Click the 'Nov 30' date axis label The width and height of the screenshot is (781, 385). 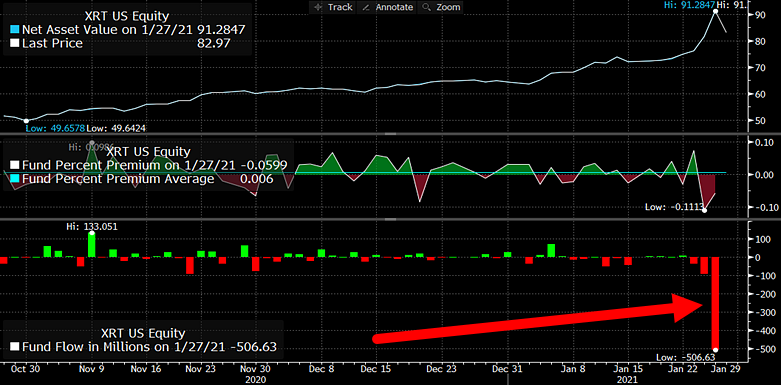[255, 369]
